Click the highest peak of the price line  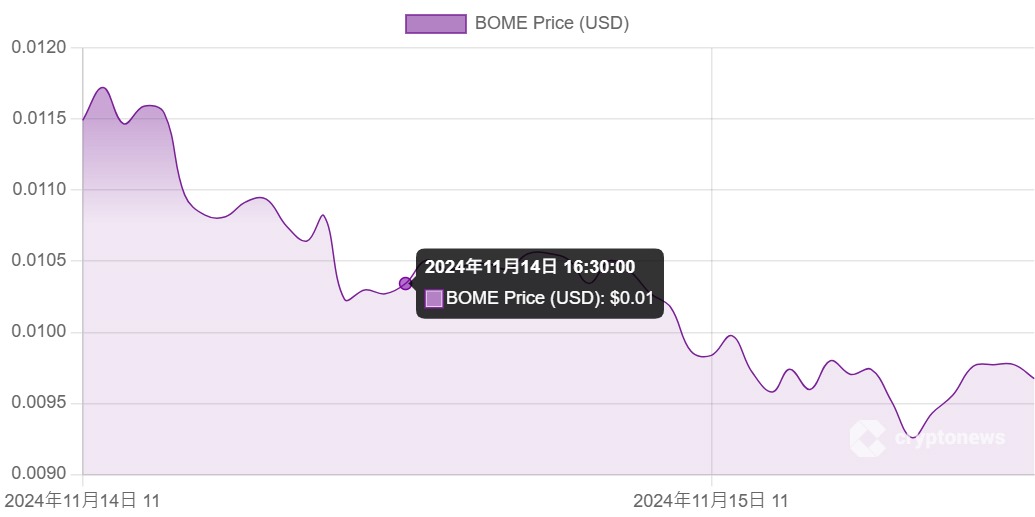pyautogui.click(x=103, y=88)
